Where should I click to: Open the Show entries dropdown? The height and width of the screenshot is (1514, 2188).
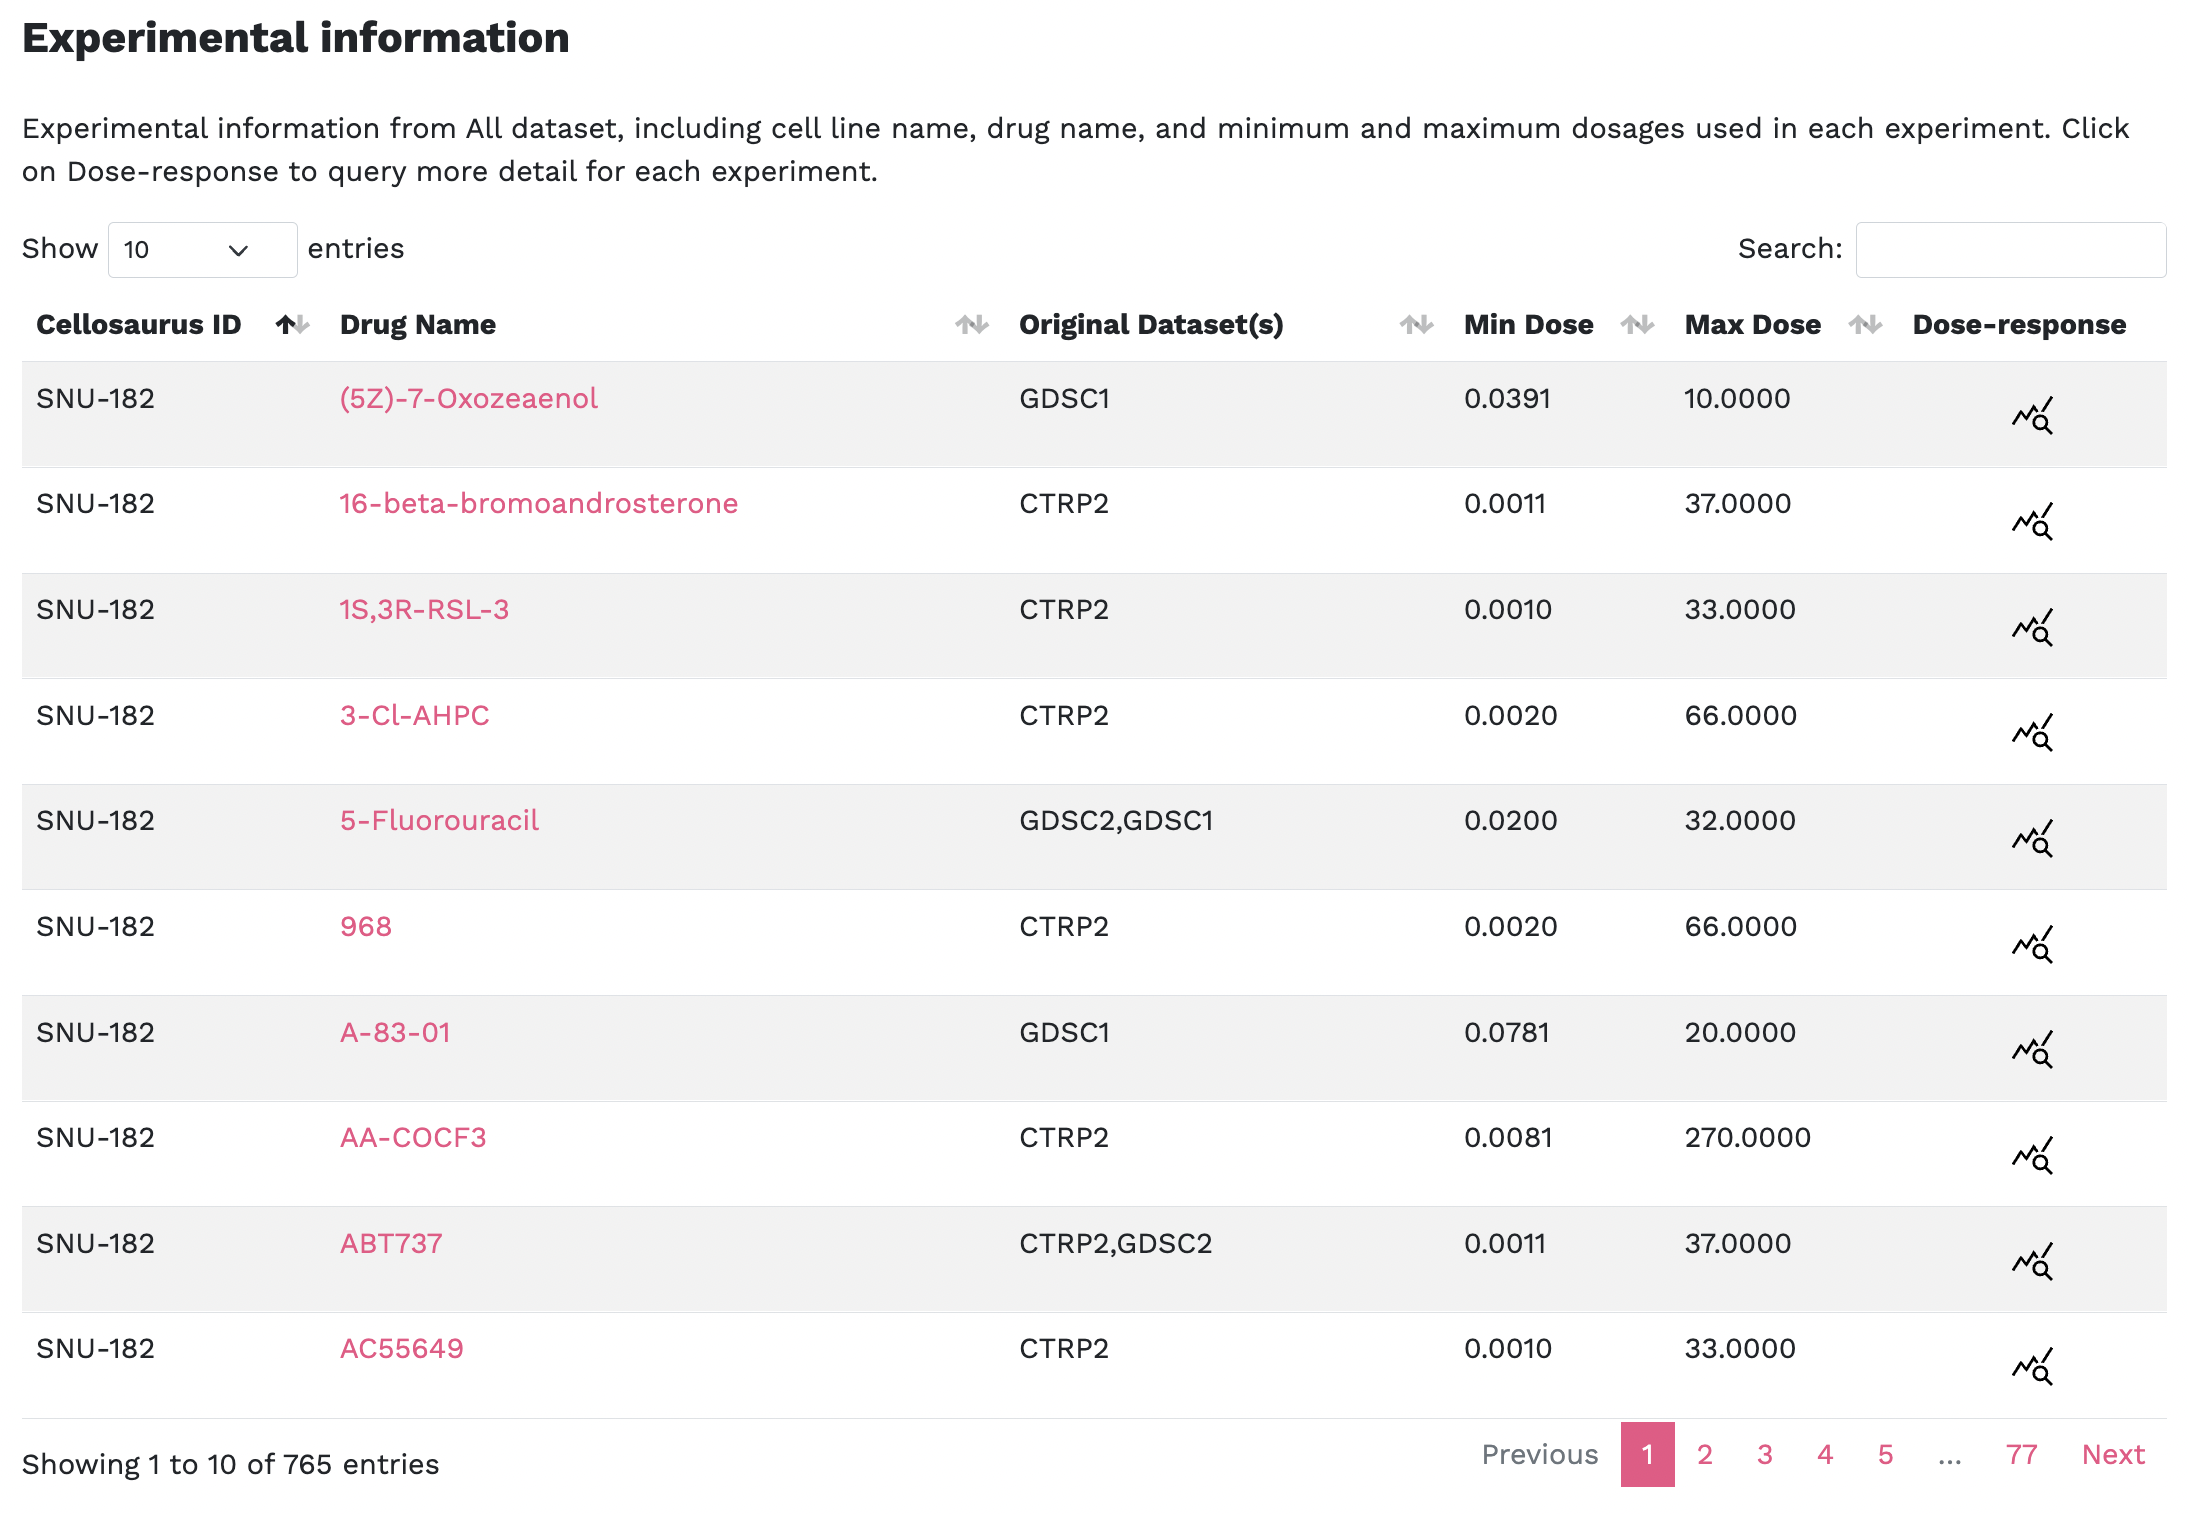(201, 250)
